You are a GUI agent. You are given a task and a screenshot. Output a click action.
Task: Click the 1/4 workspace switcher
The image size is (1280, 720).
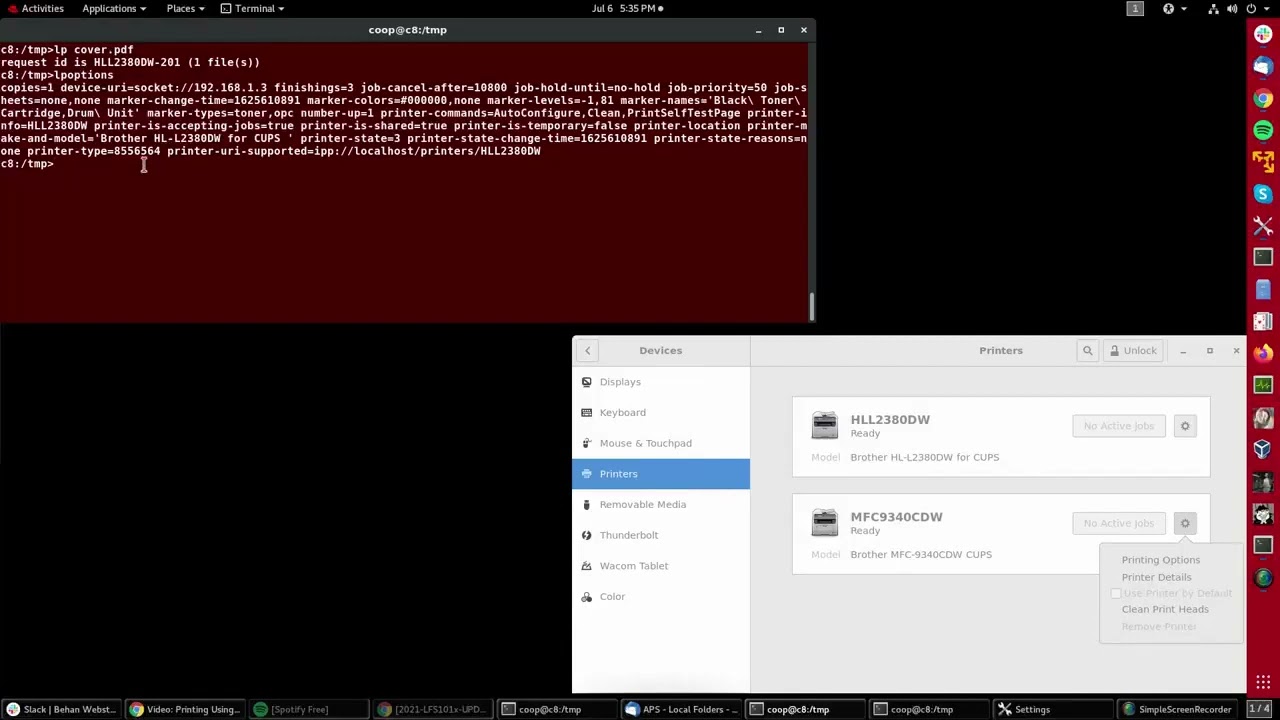pos(1259,709)
